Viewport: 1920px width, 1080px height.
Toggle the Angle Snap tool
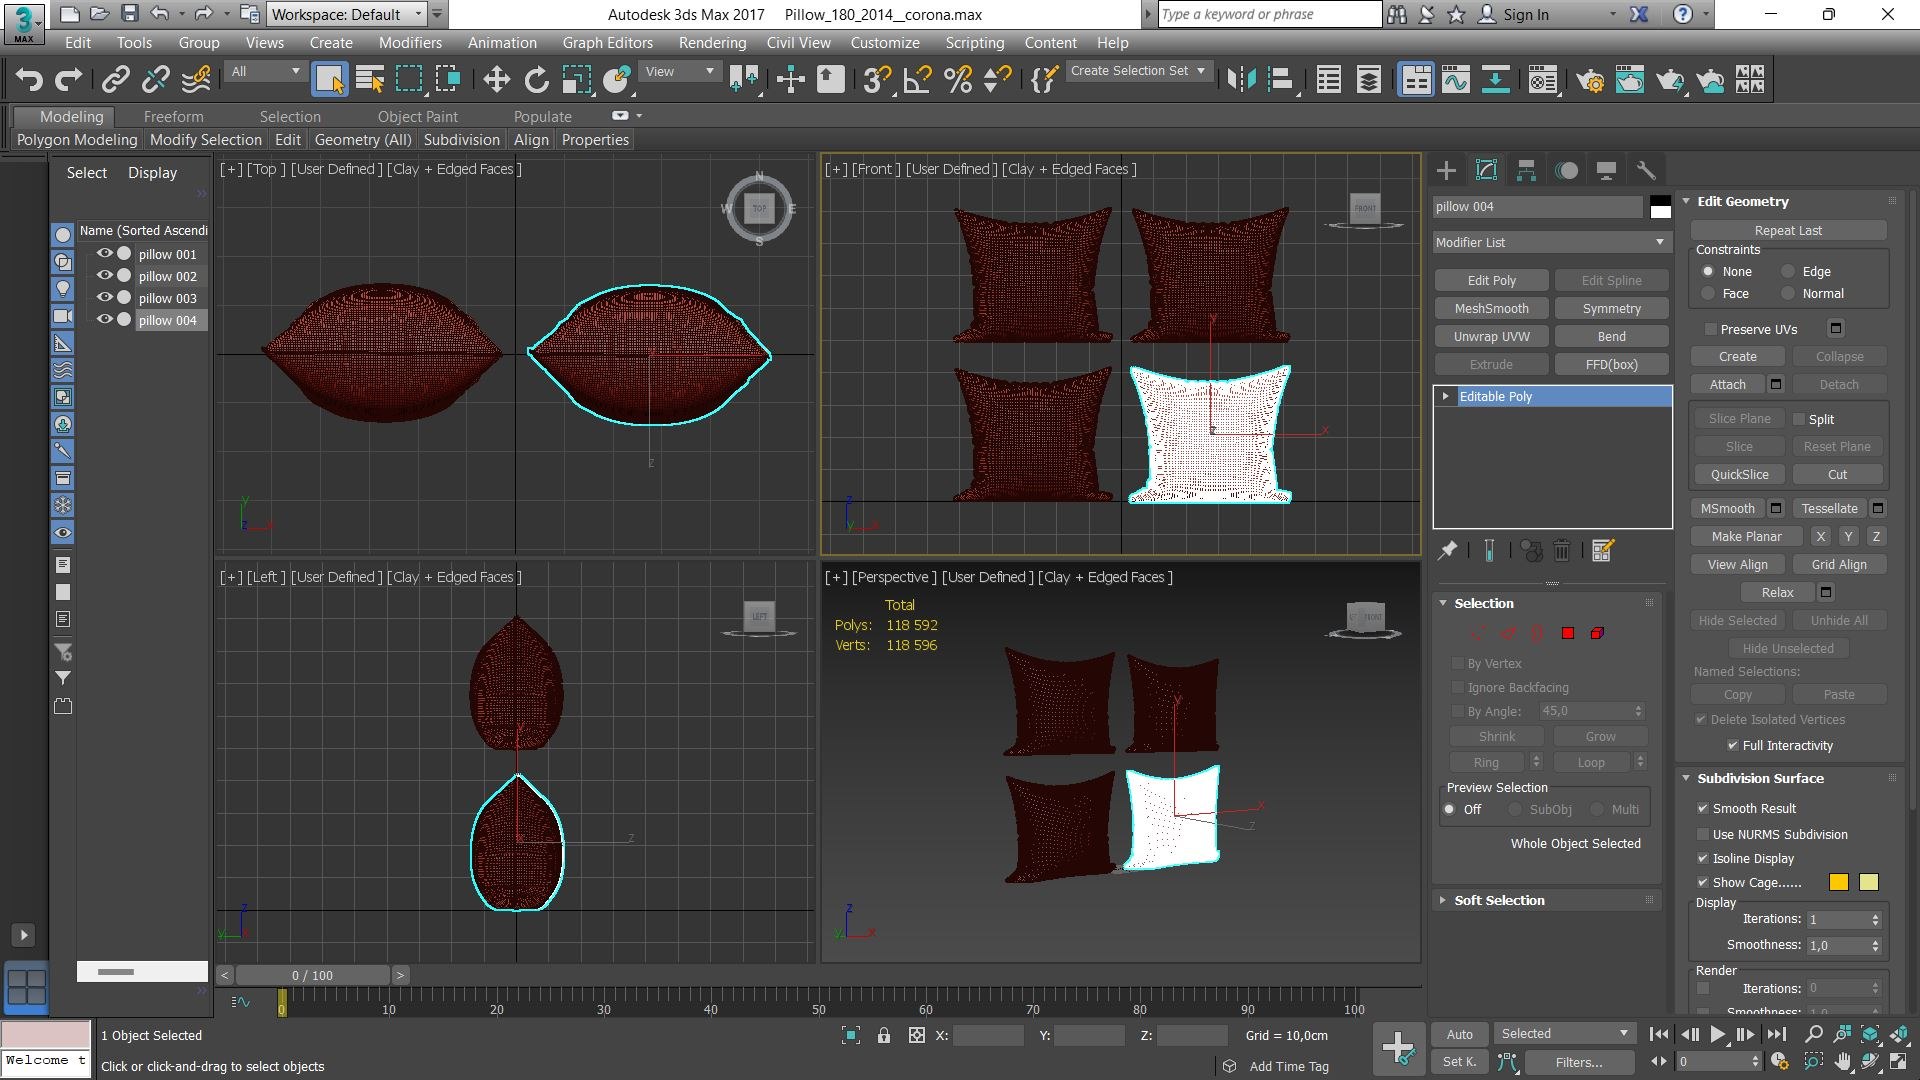[917, 80]
